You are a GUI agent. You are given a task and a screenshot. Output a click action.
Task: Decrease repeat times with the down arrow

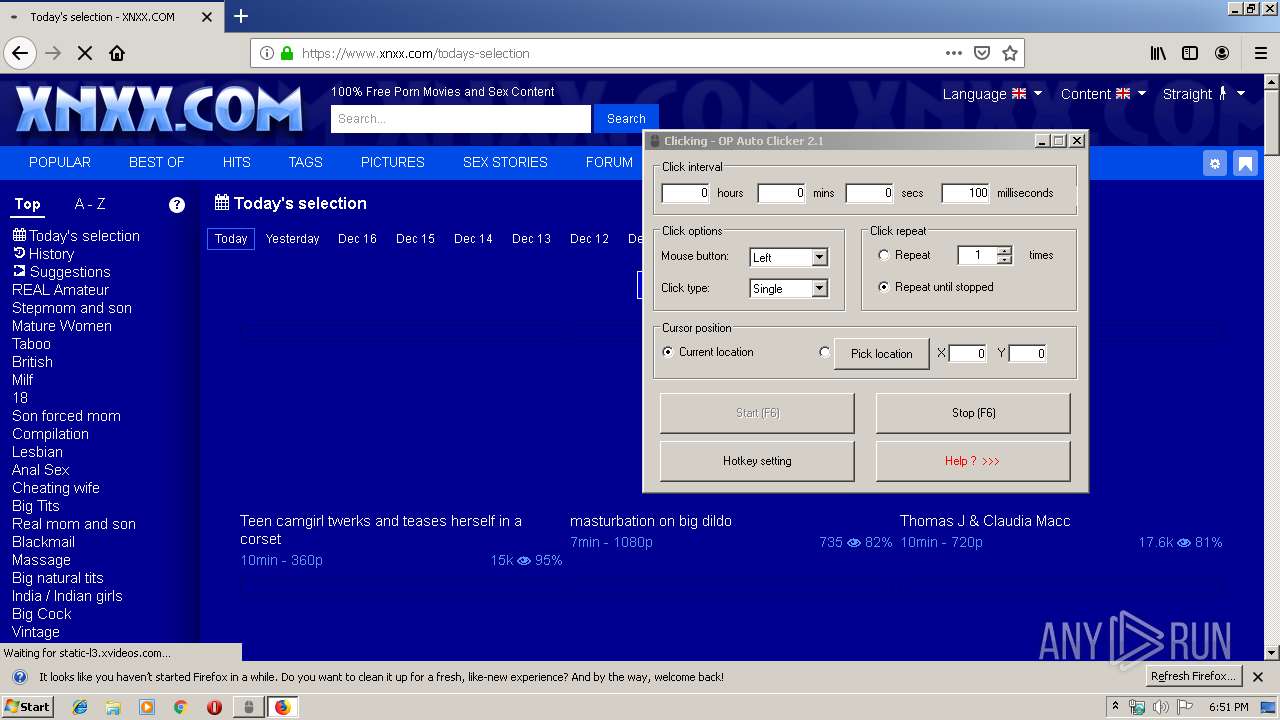pyautogui.click(x=1005, y=260)
